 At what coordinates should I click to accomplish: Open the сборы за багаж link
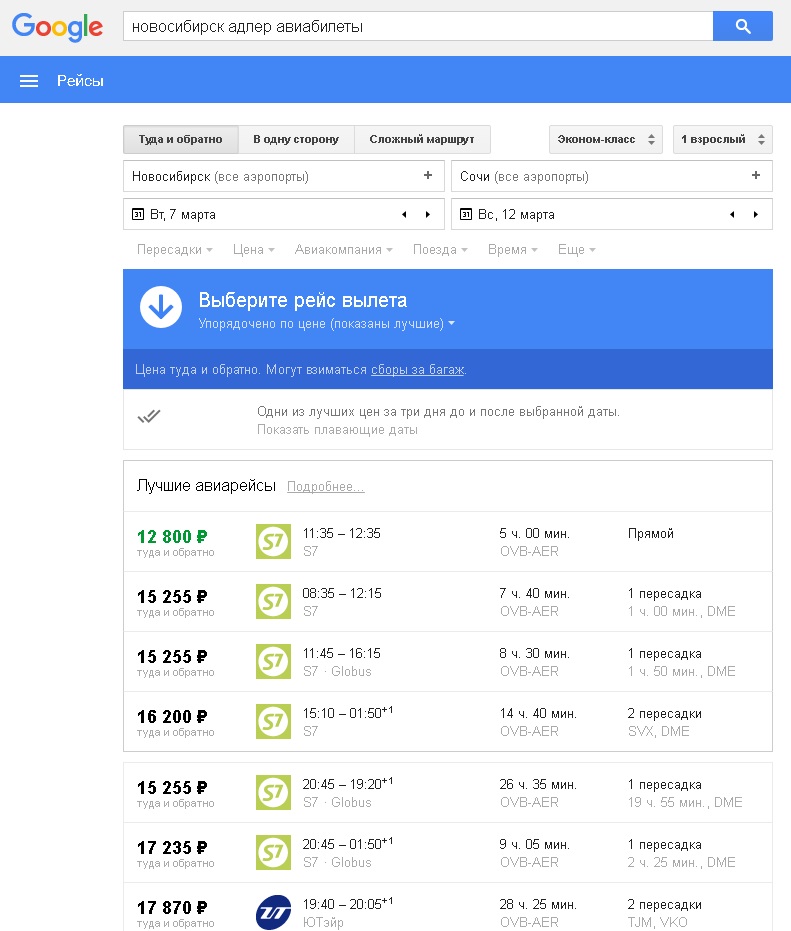point(417,369)
